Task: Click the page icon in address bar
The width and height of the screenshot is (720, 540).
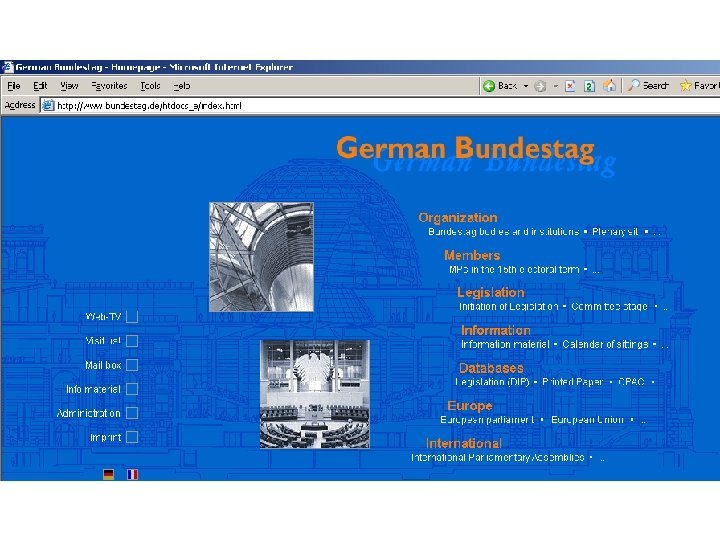Action: click(x=48, y=106)
